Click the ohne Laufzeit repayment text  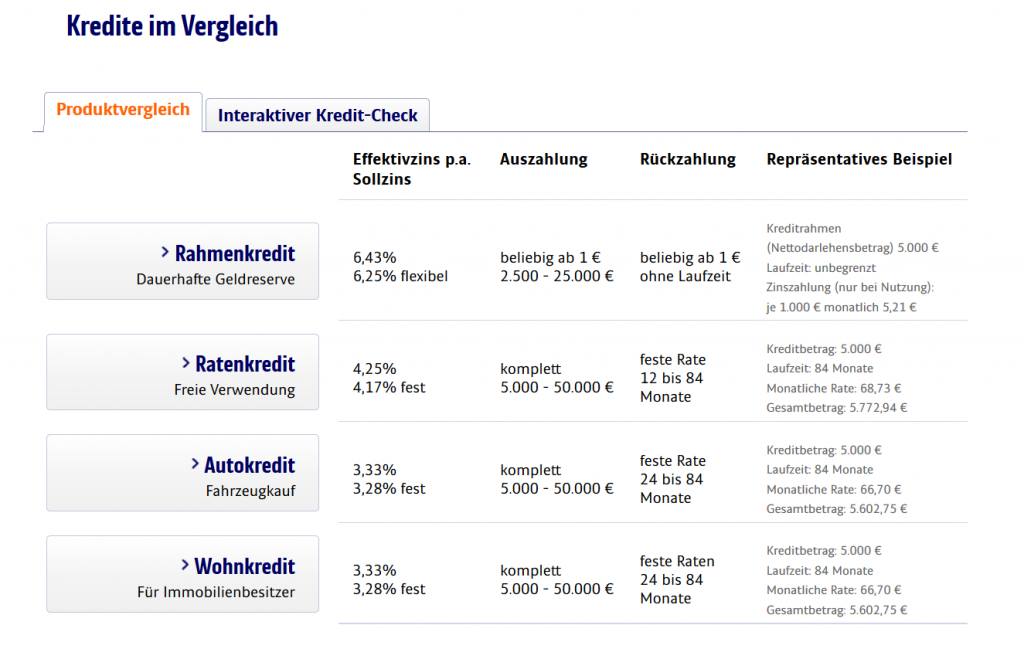click(x=685, y=276)
